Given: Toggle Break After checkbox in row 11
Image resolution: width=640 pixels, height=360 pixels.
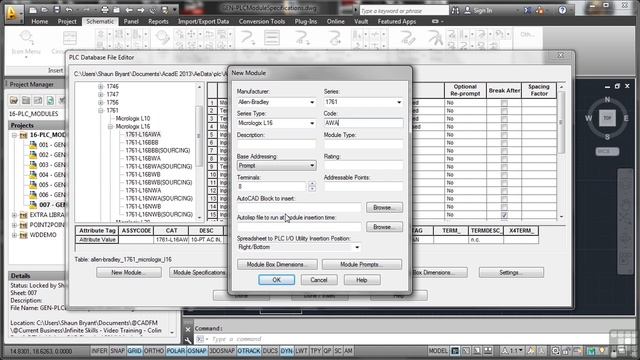Looking at the screenshot, I should (504, 183).
